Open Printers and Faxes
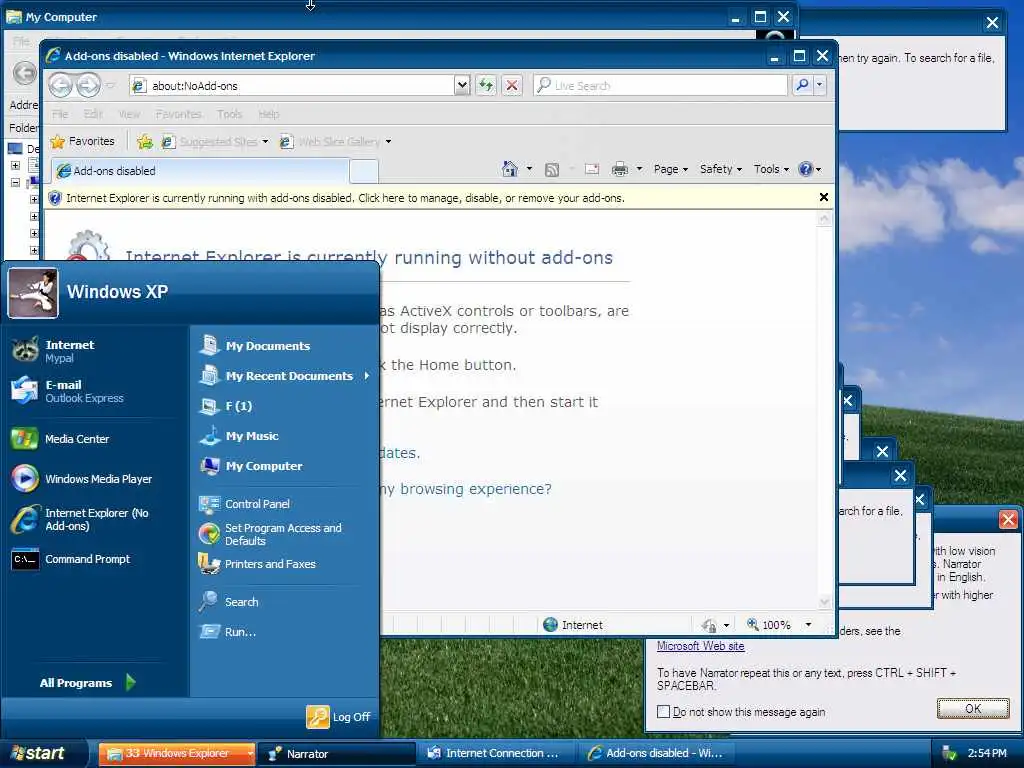 tap(257, 564)
